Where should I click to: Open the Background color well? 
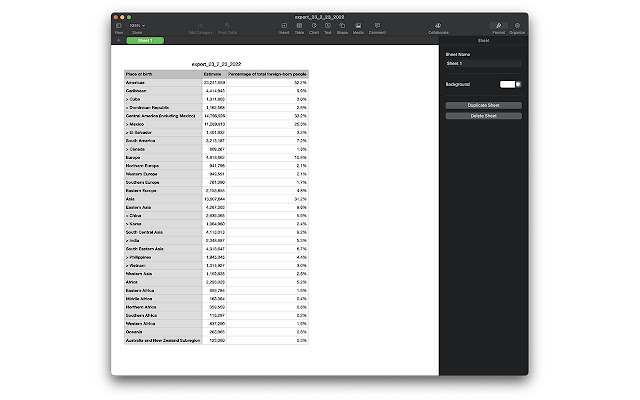pos(507,84)
